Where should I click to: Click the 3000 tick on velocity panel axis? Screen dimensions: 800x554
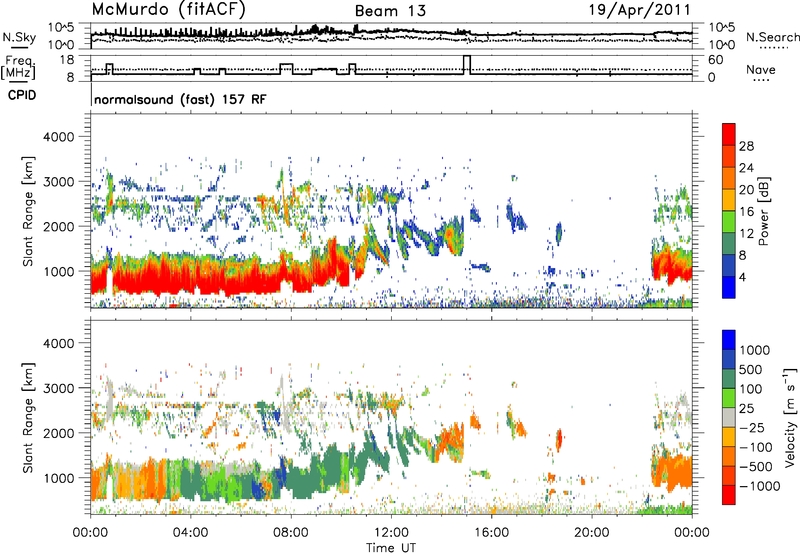tap(58, 388)
